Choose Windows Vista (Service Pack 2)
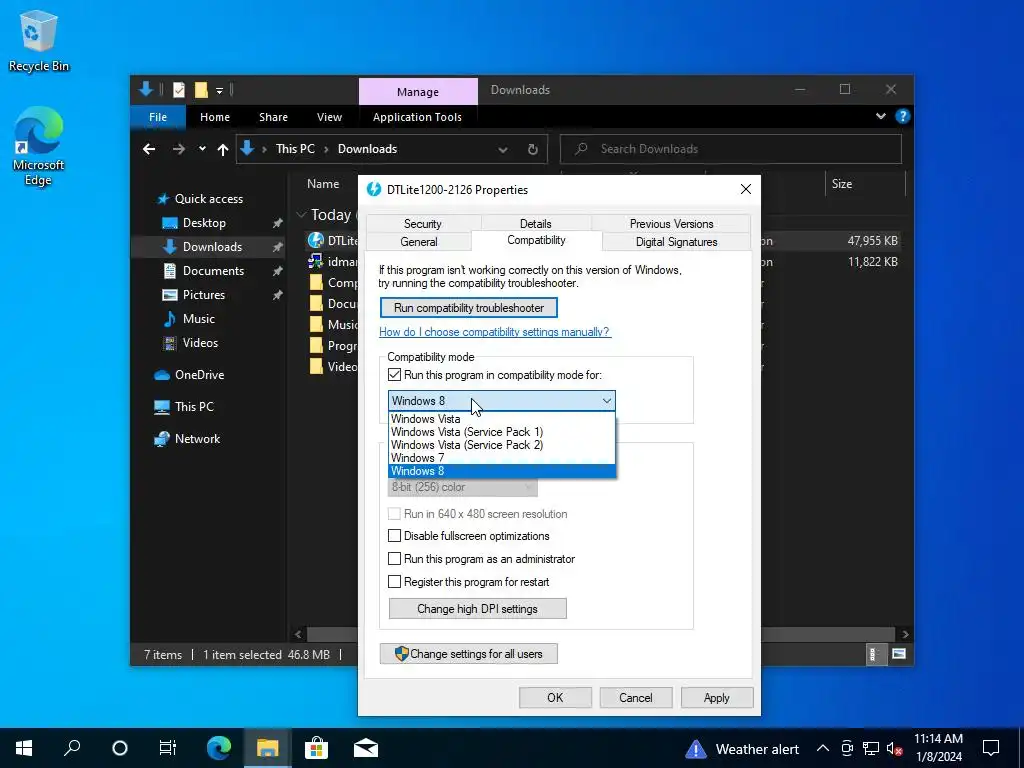 [x=502, y=445]
